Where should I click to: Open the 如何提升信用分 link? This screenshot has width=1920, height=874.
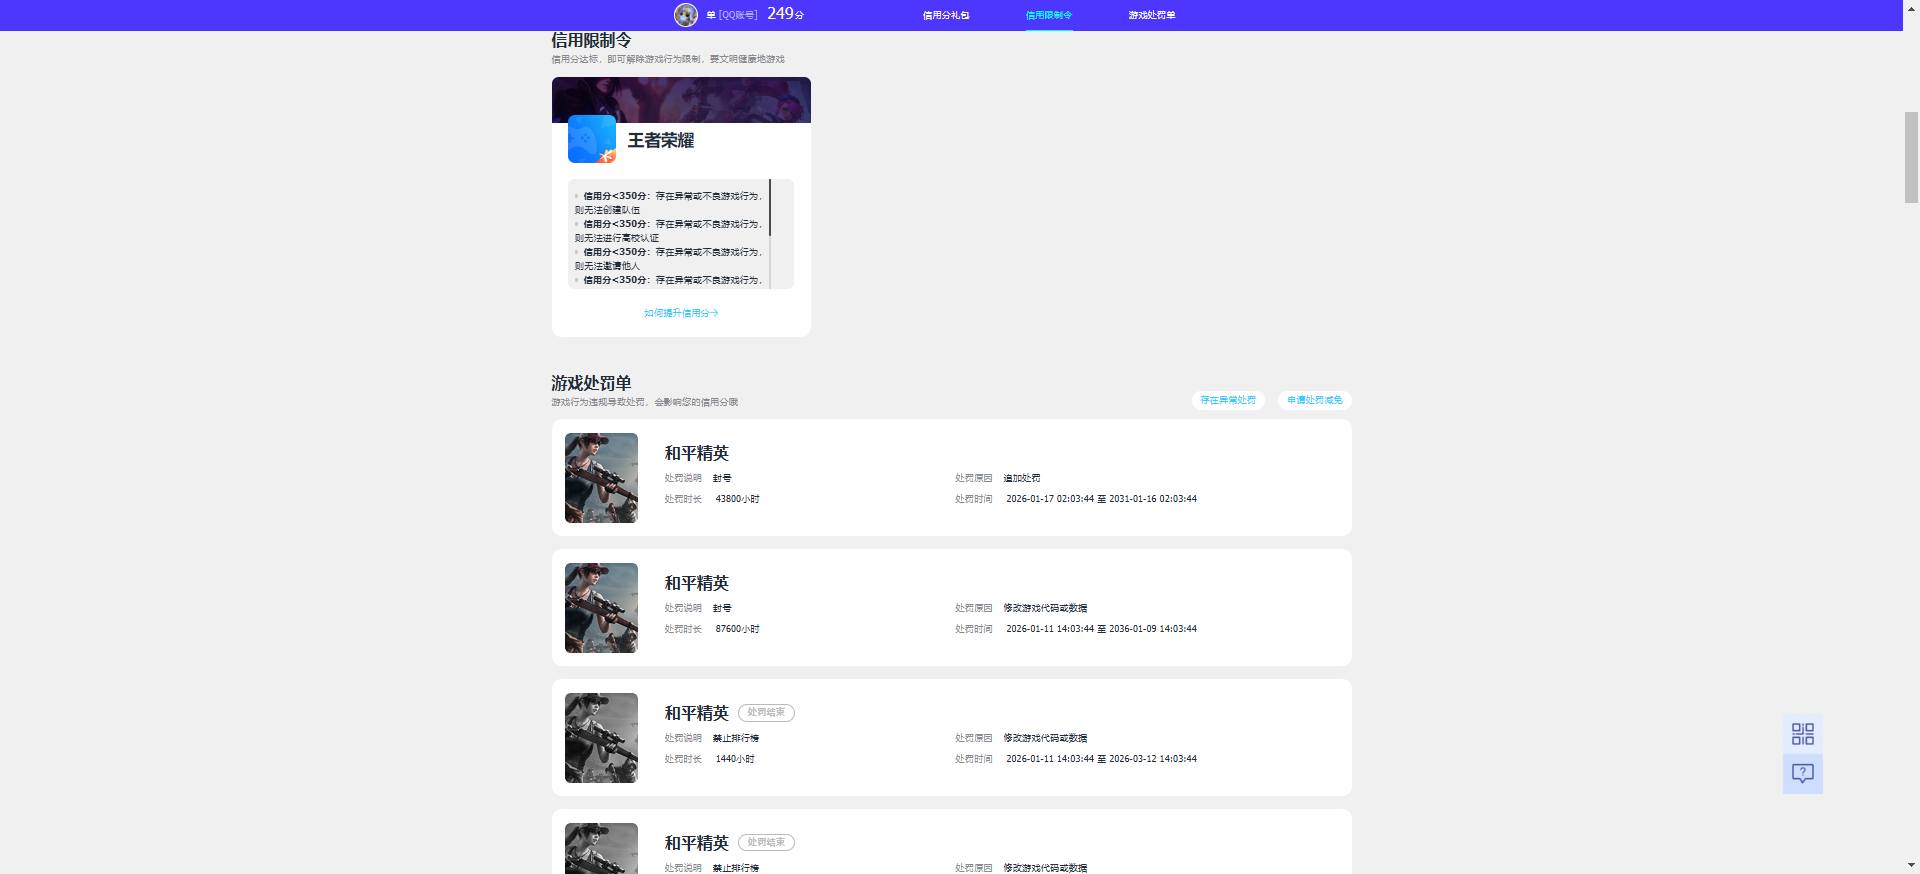click(681, 313)
